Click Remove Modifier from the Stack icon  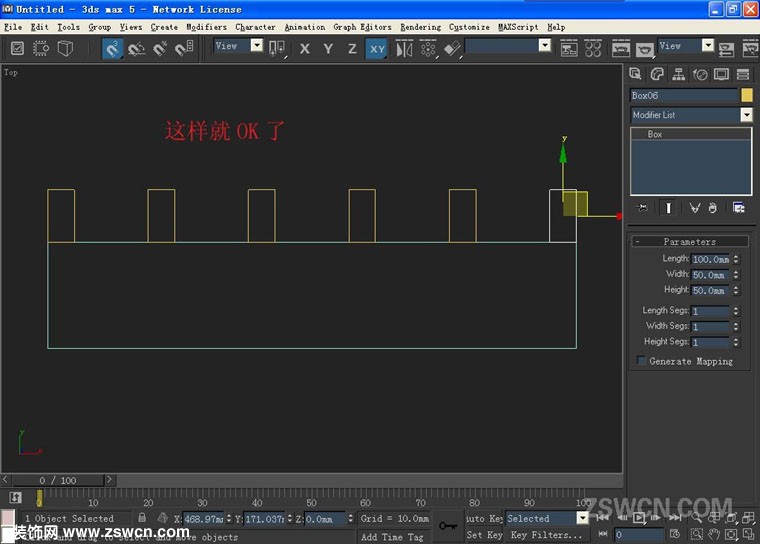pyautogui.click(x=712, y=208)
